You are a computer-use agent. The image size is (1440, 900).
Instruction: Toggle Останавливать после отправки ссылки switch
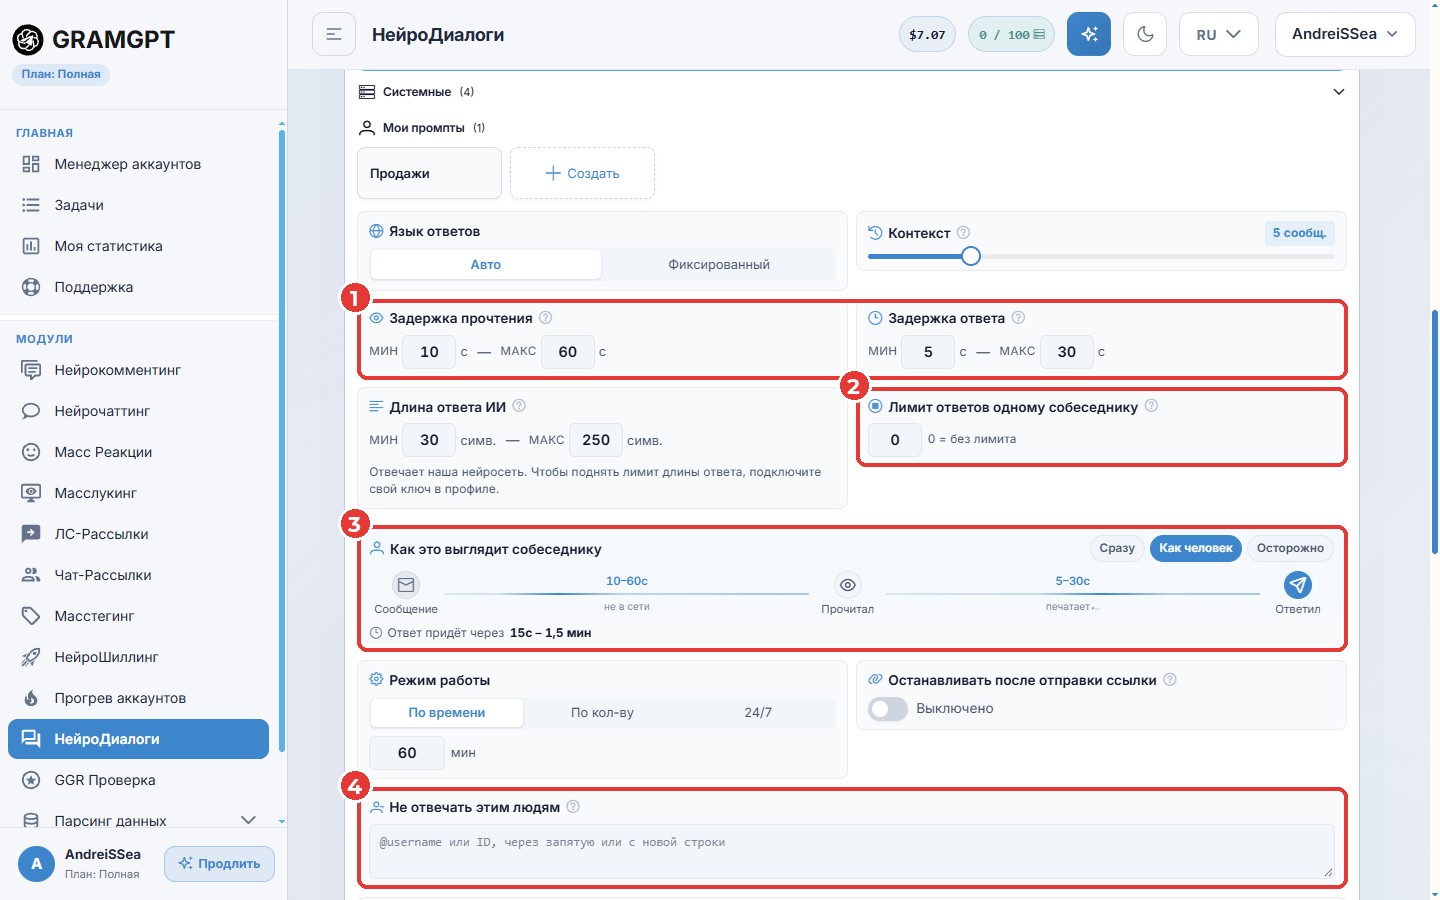(888, 709)
